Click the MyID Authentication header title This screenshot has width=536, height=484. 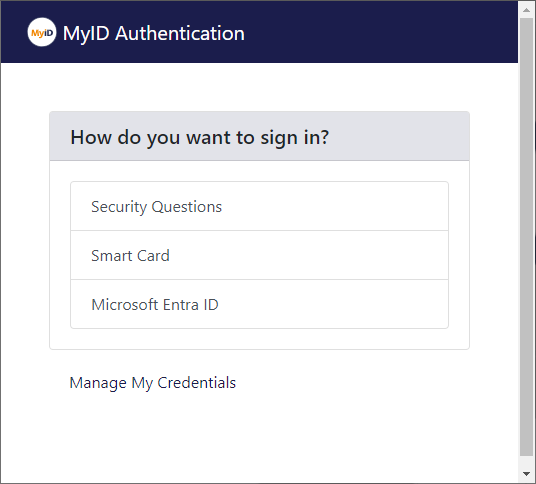point(154,33)
